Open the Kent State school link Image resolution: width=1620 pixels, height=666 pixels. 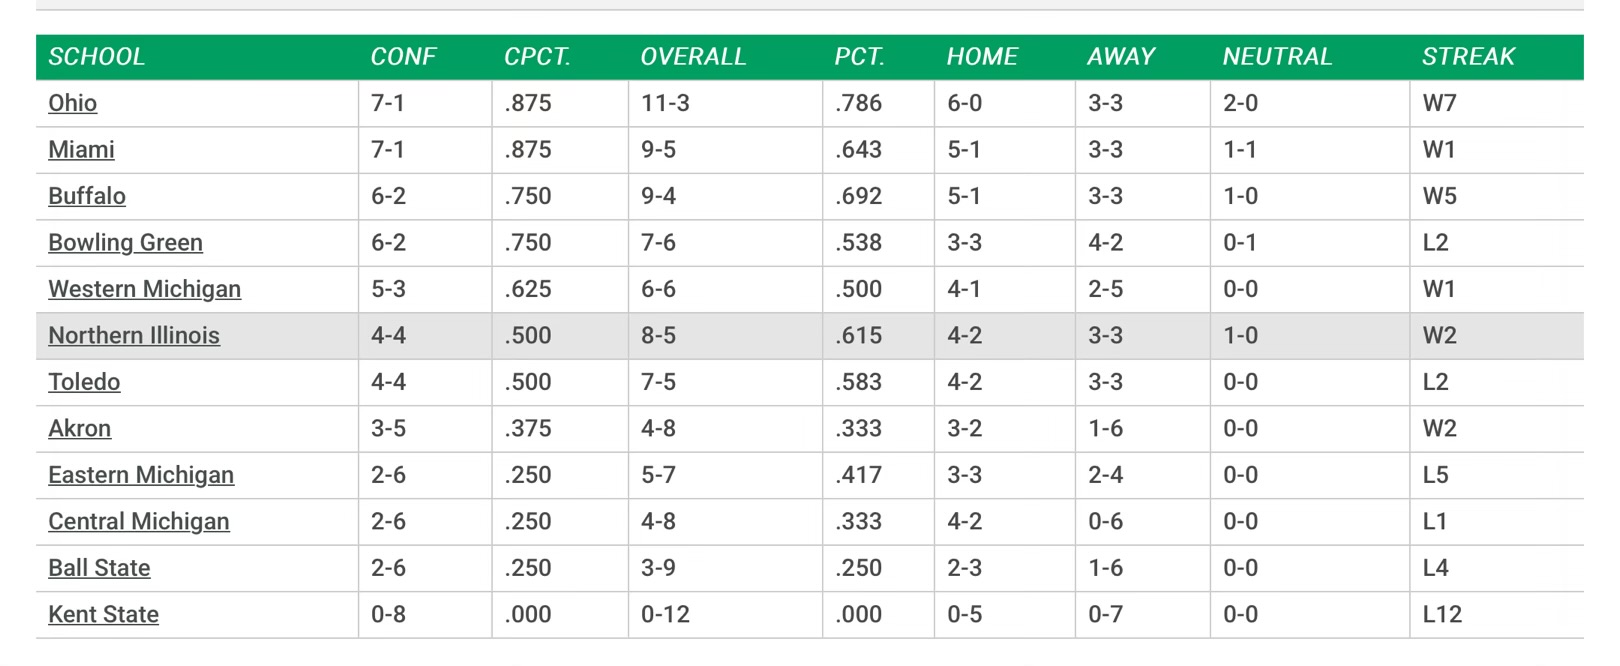click(103, 615)
